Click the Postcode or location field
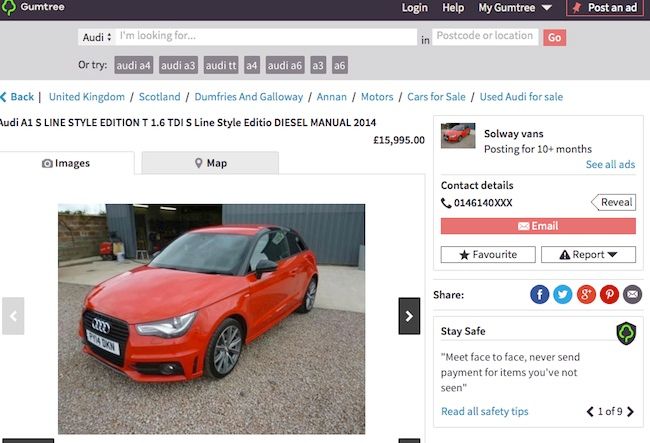The height and width of the screenshot is (443, 650). click(x=485, y=36)
